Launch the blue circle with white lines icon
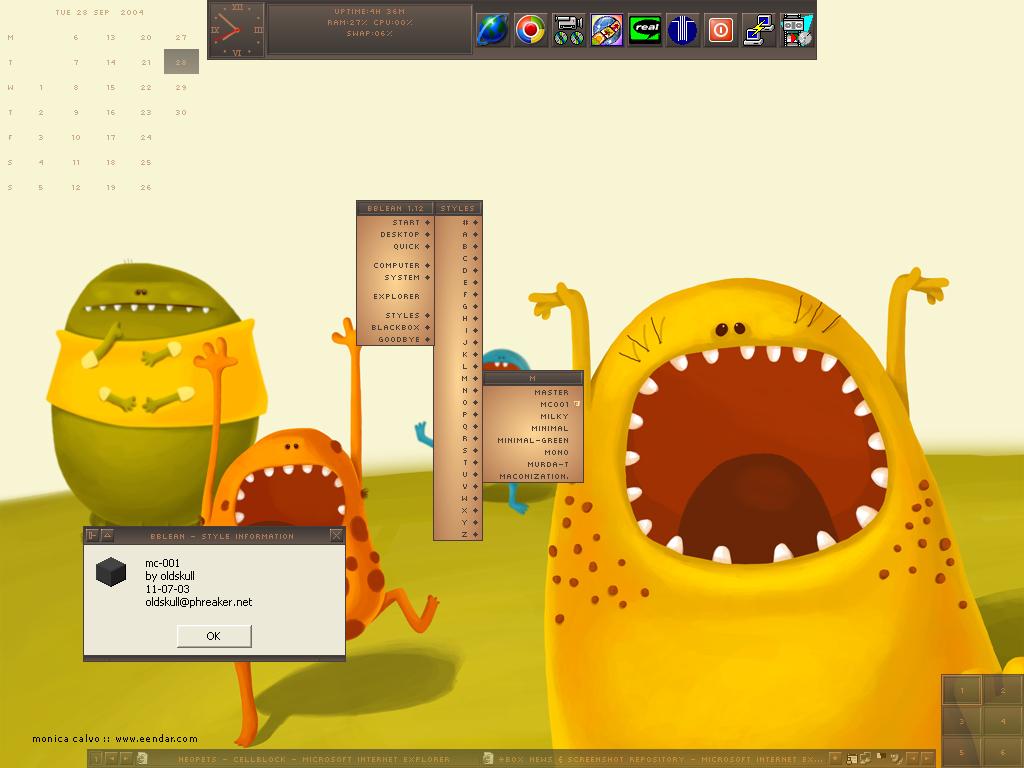This screenshot has height=768, width=1024. [x=682, y=30]
